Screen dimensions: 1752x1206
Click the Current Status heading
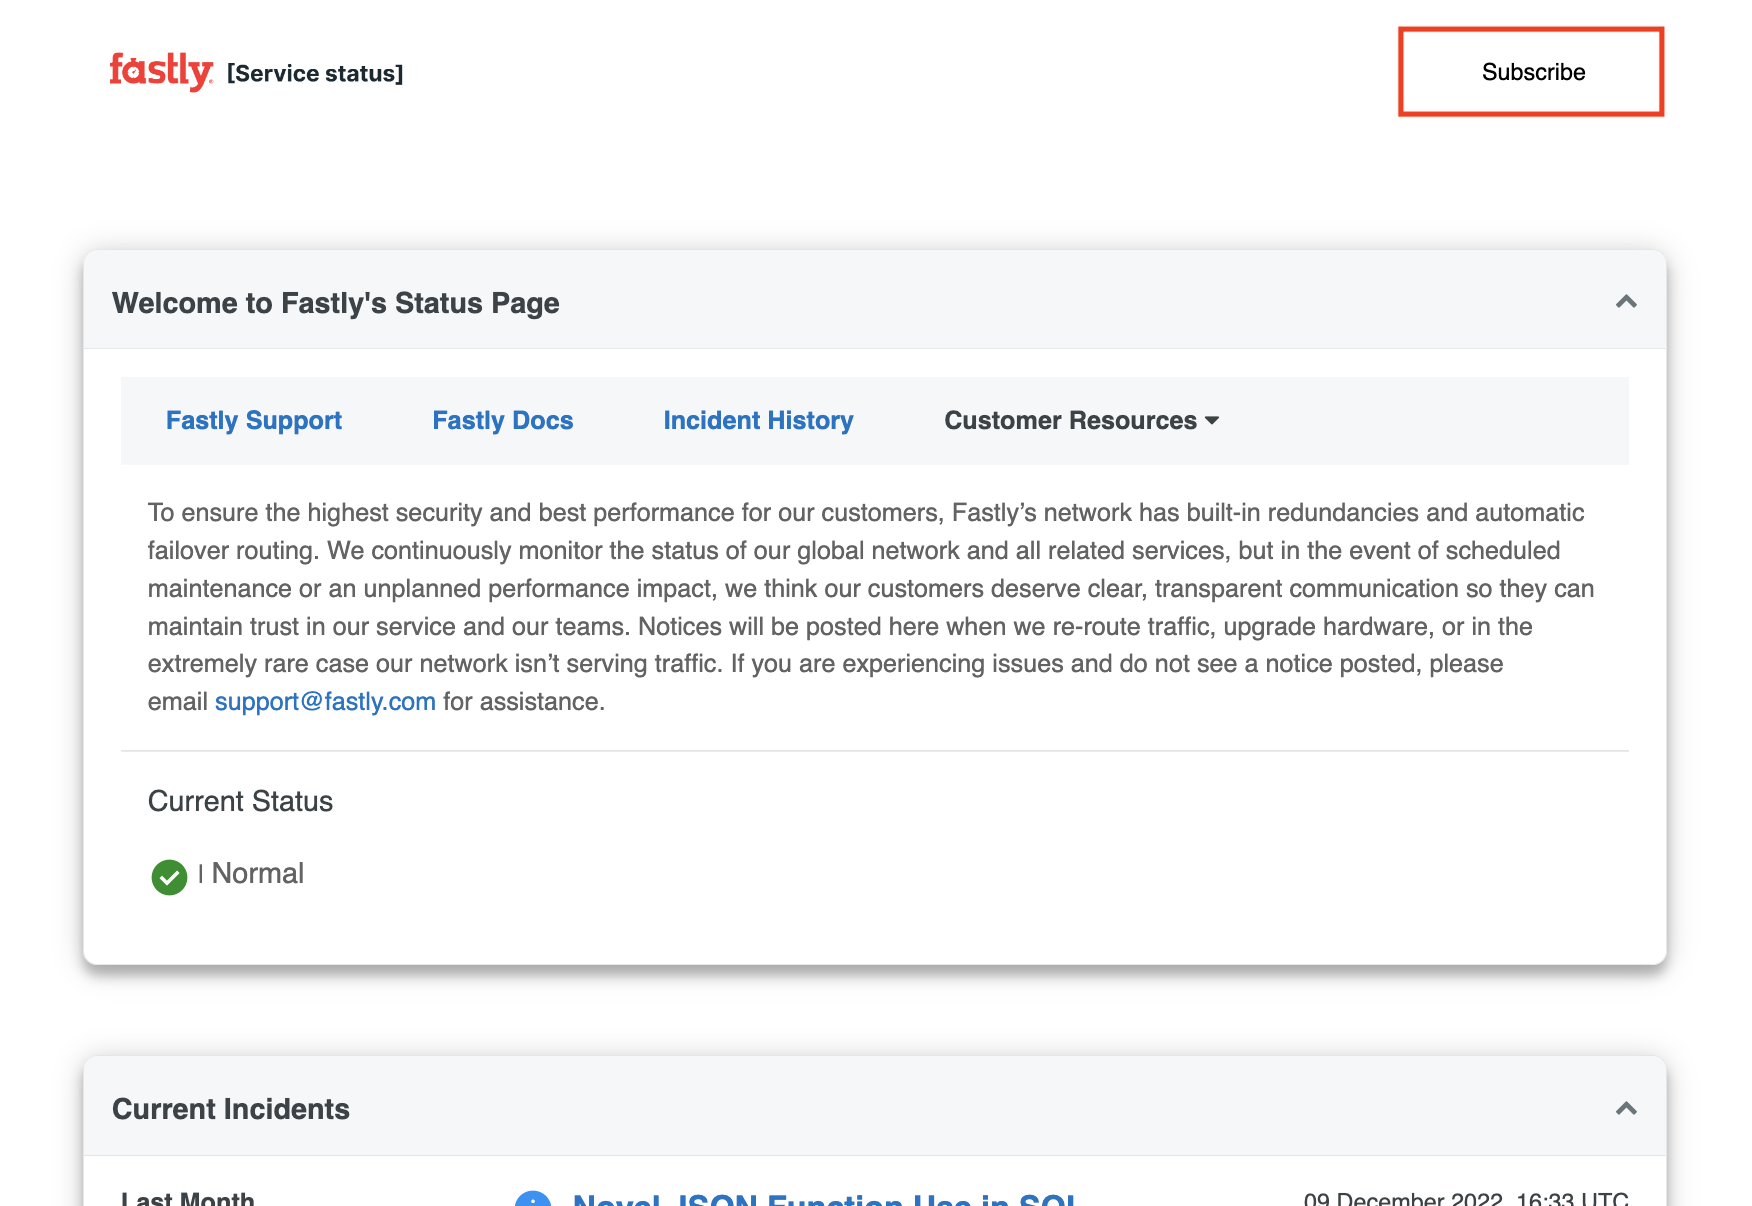(240, 802)
